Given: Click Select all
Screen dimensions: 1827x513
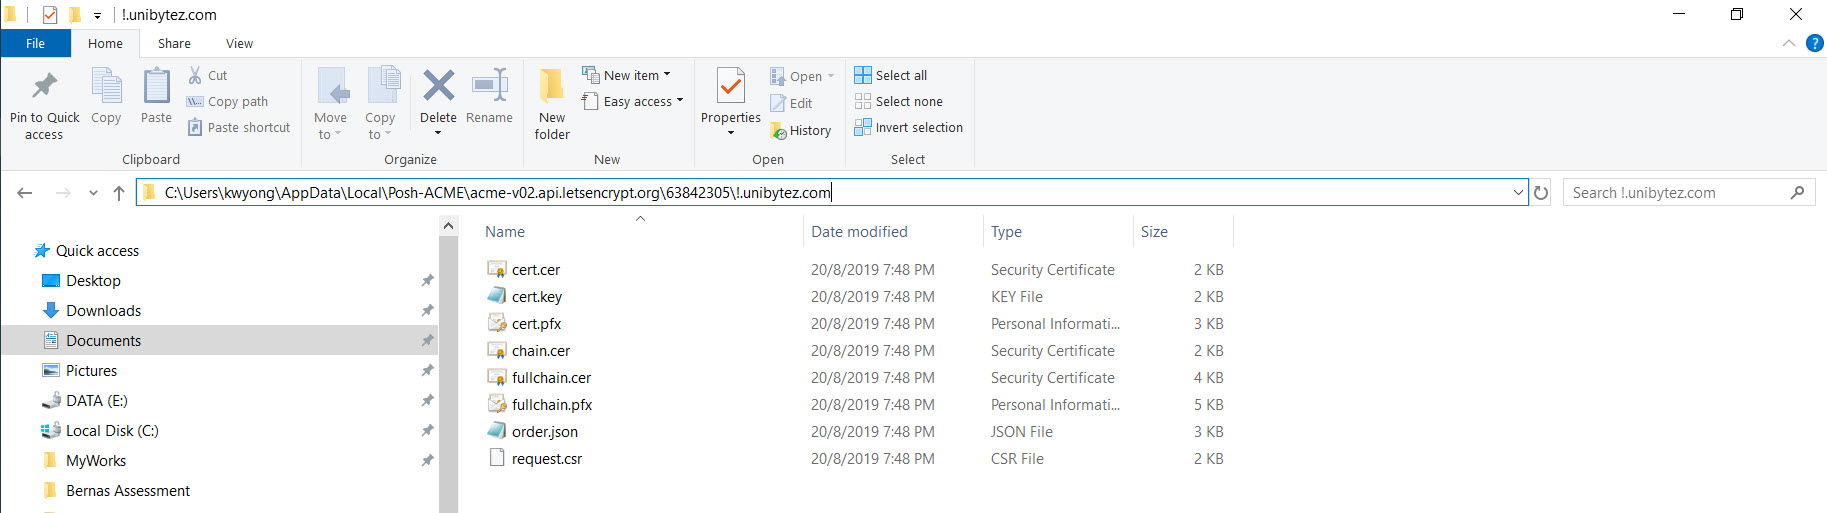Looking at the screenshot, I should (x=891, y=75).
